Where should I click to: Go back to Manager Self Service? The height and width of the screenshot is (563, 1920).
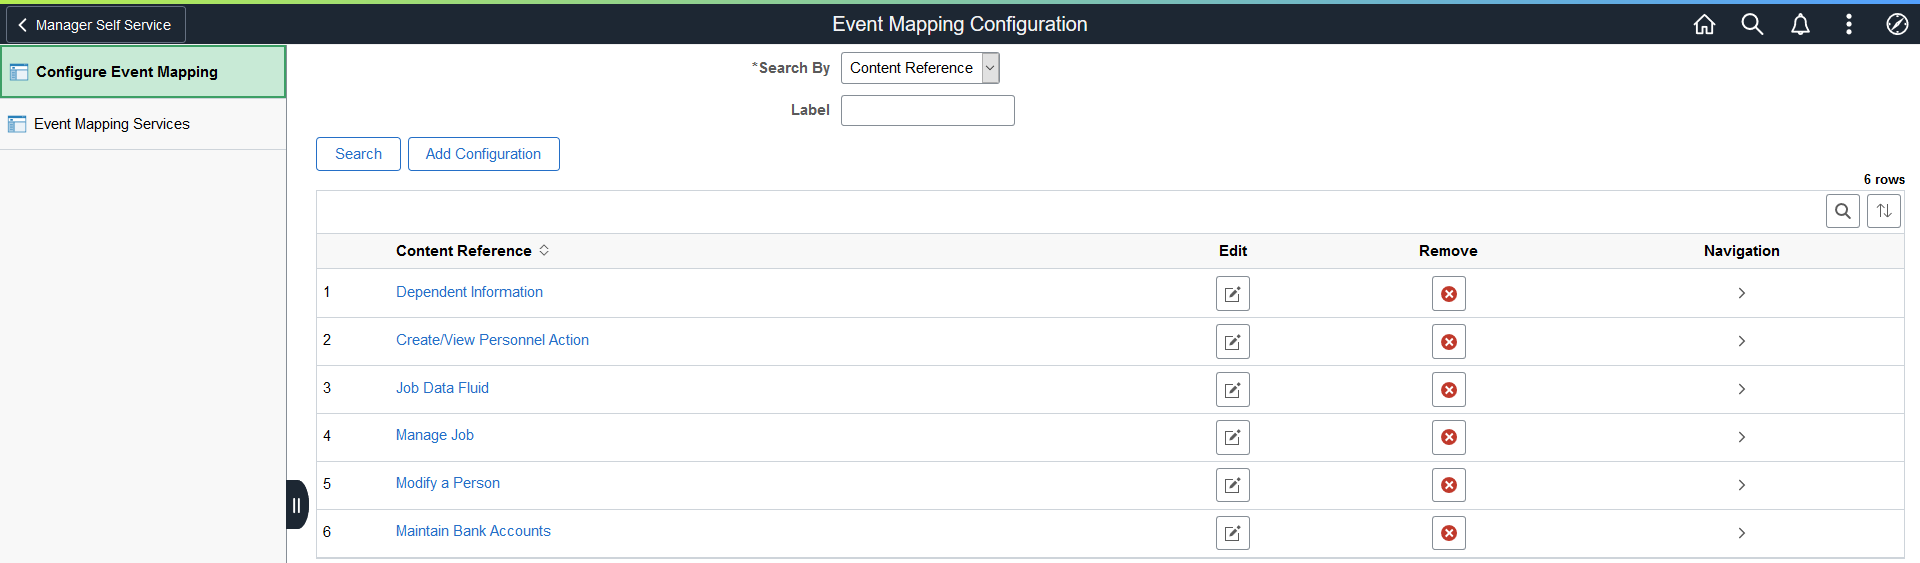pyautogui.click(x=96, y=25)
